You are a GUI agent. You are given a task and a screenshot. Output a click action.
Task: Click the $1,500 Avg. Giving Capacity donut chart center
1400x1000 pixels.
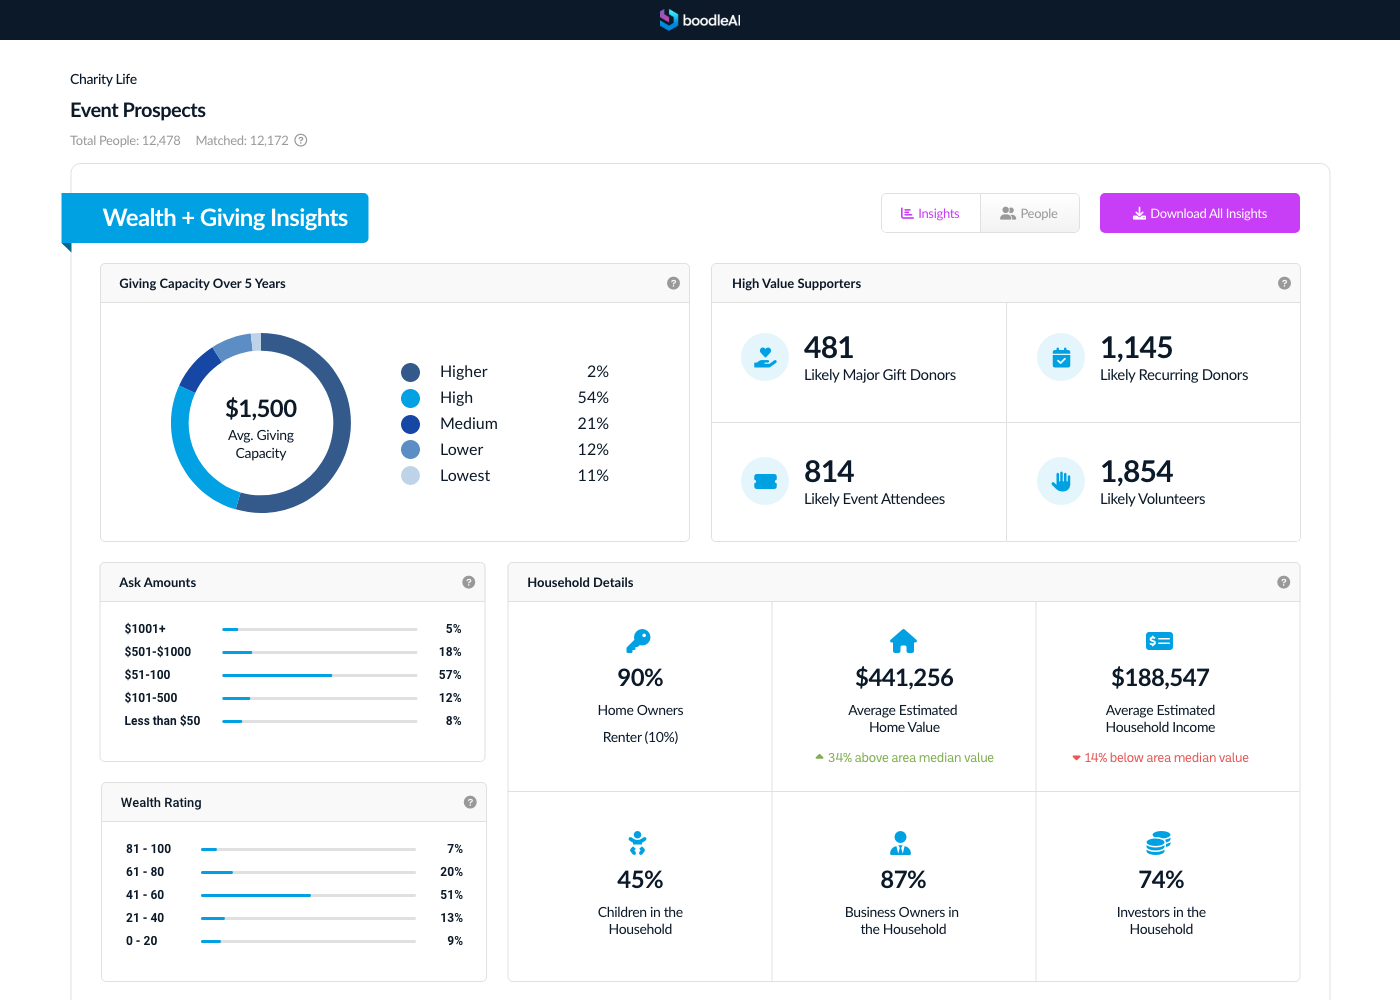pos(261,423)
